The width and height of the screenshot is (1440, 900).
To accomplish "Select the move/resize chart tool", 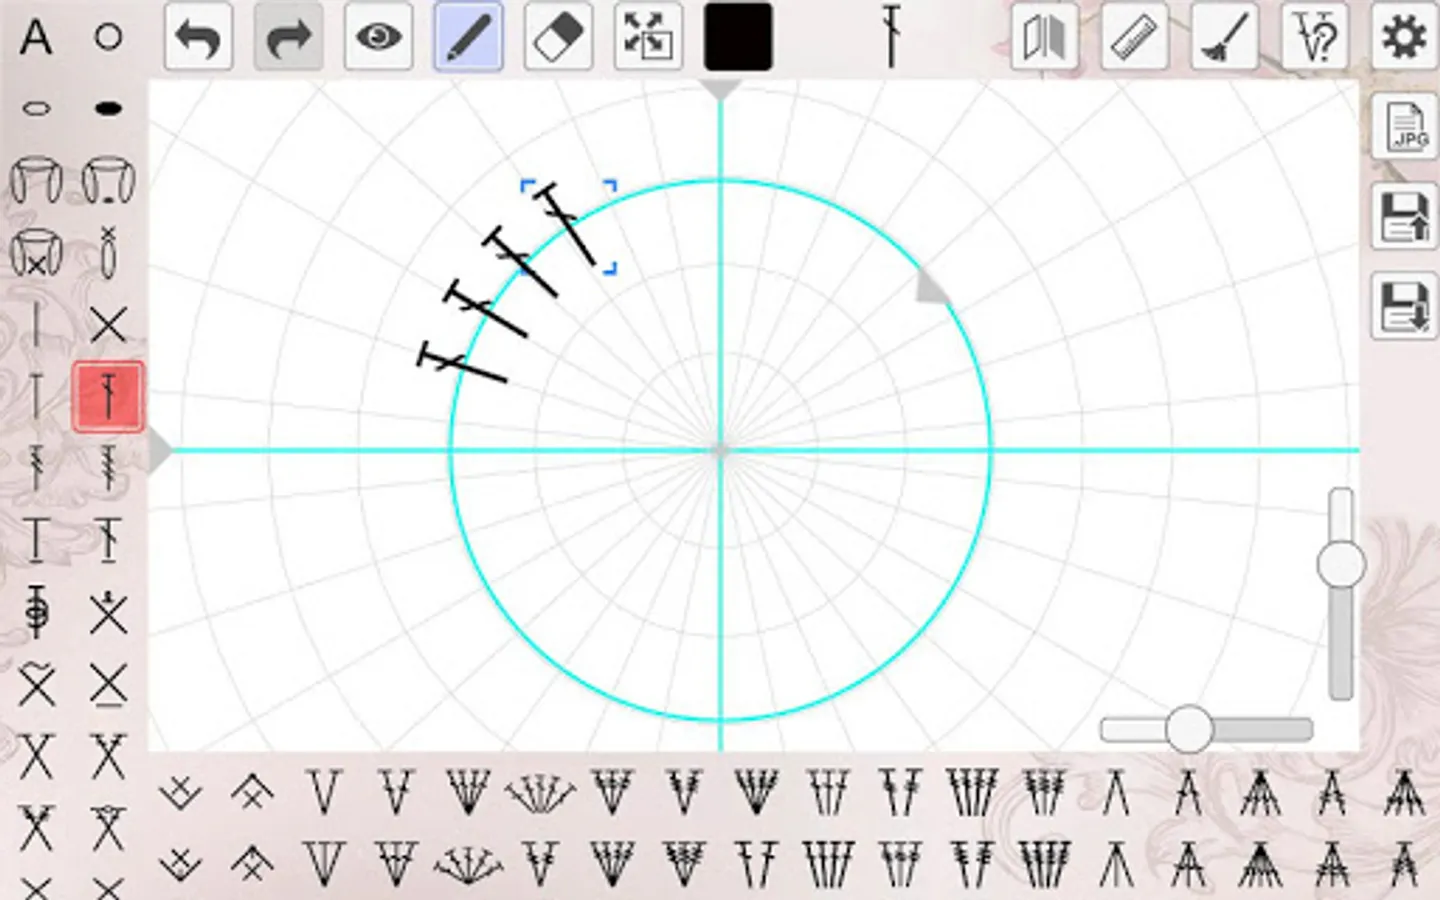I will (648, 36).
